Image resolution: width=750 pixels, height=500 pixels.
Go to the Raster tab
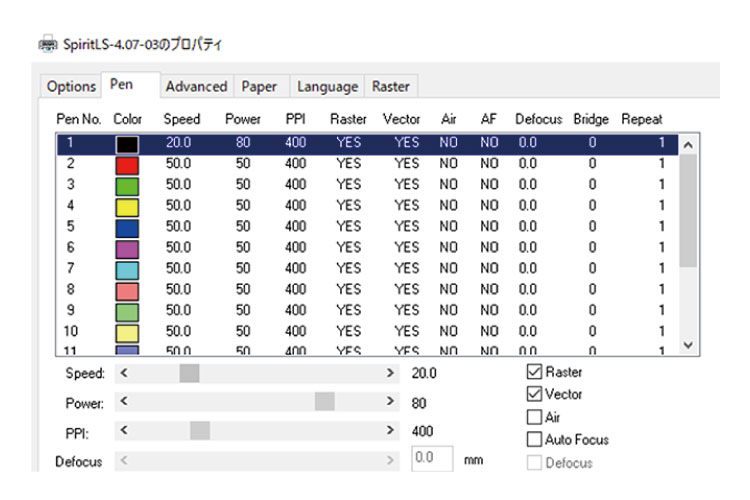point(390,87)
